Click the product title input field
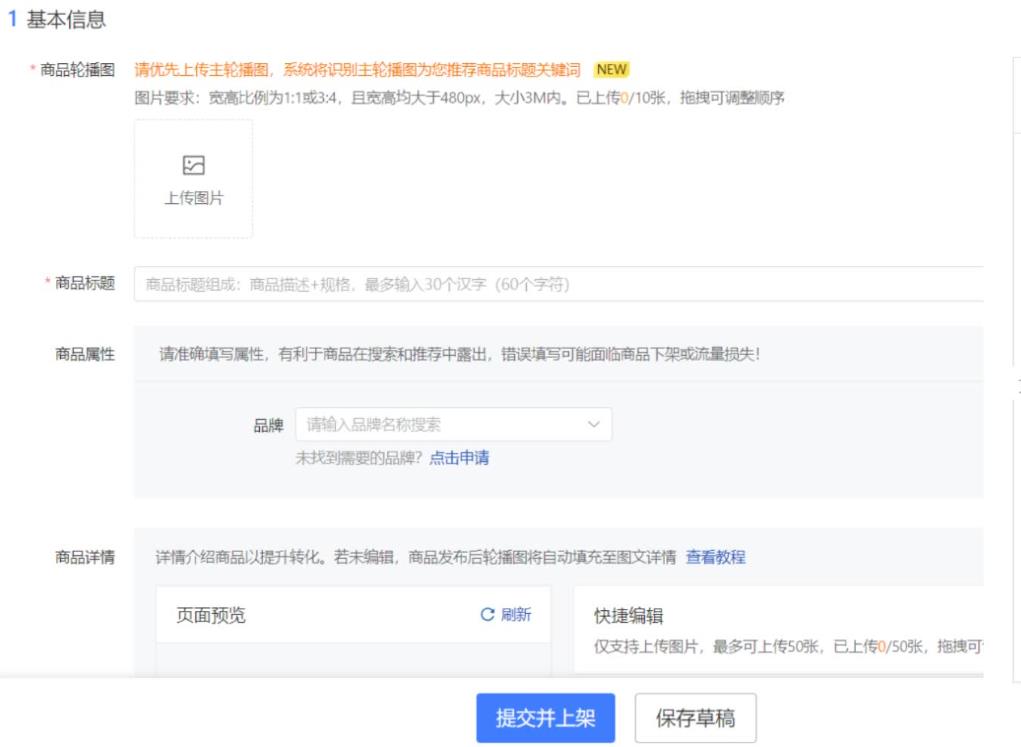The width and height of the screenshot is (1021, 747). pyautogui.click(x=559, y=284)
